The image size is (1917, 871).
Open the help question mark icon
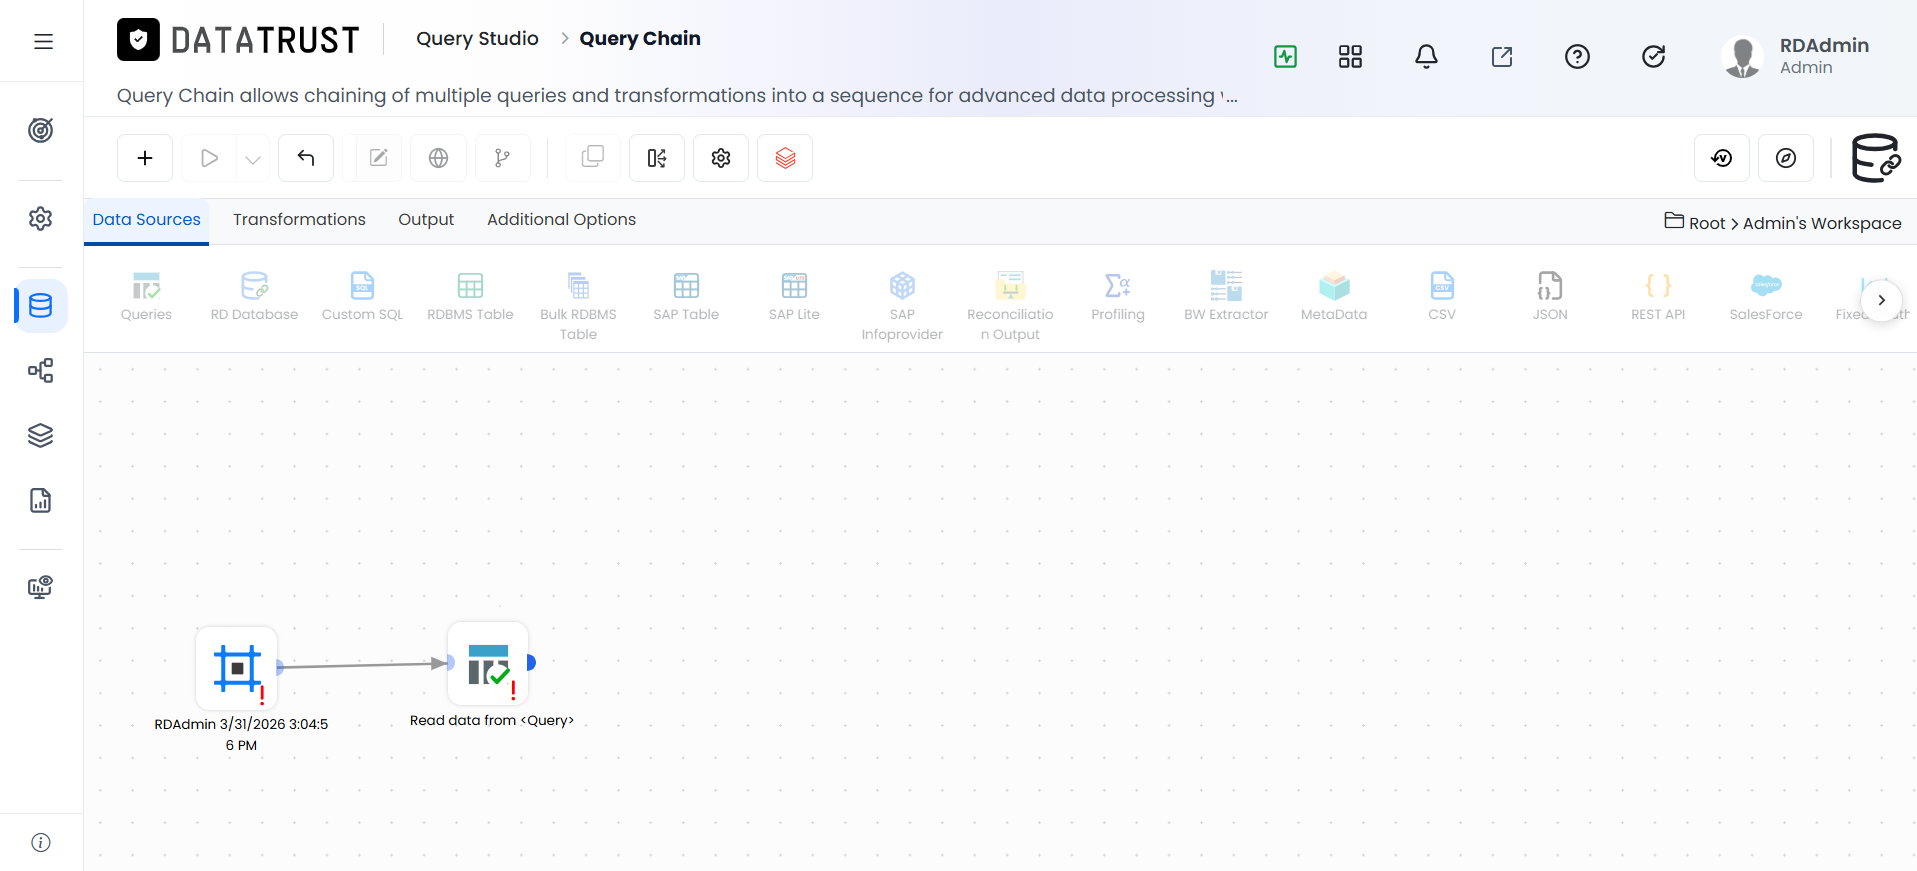[x=1577, y=56]
